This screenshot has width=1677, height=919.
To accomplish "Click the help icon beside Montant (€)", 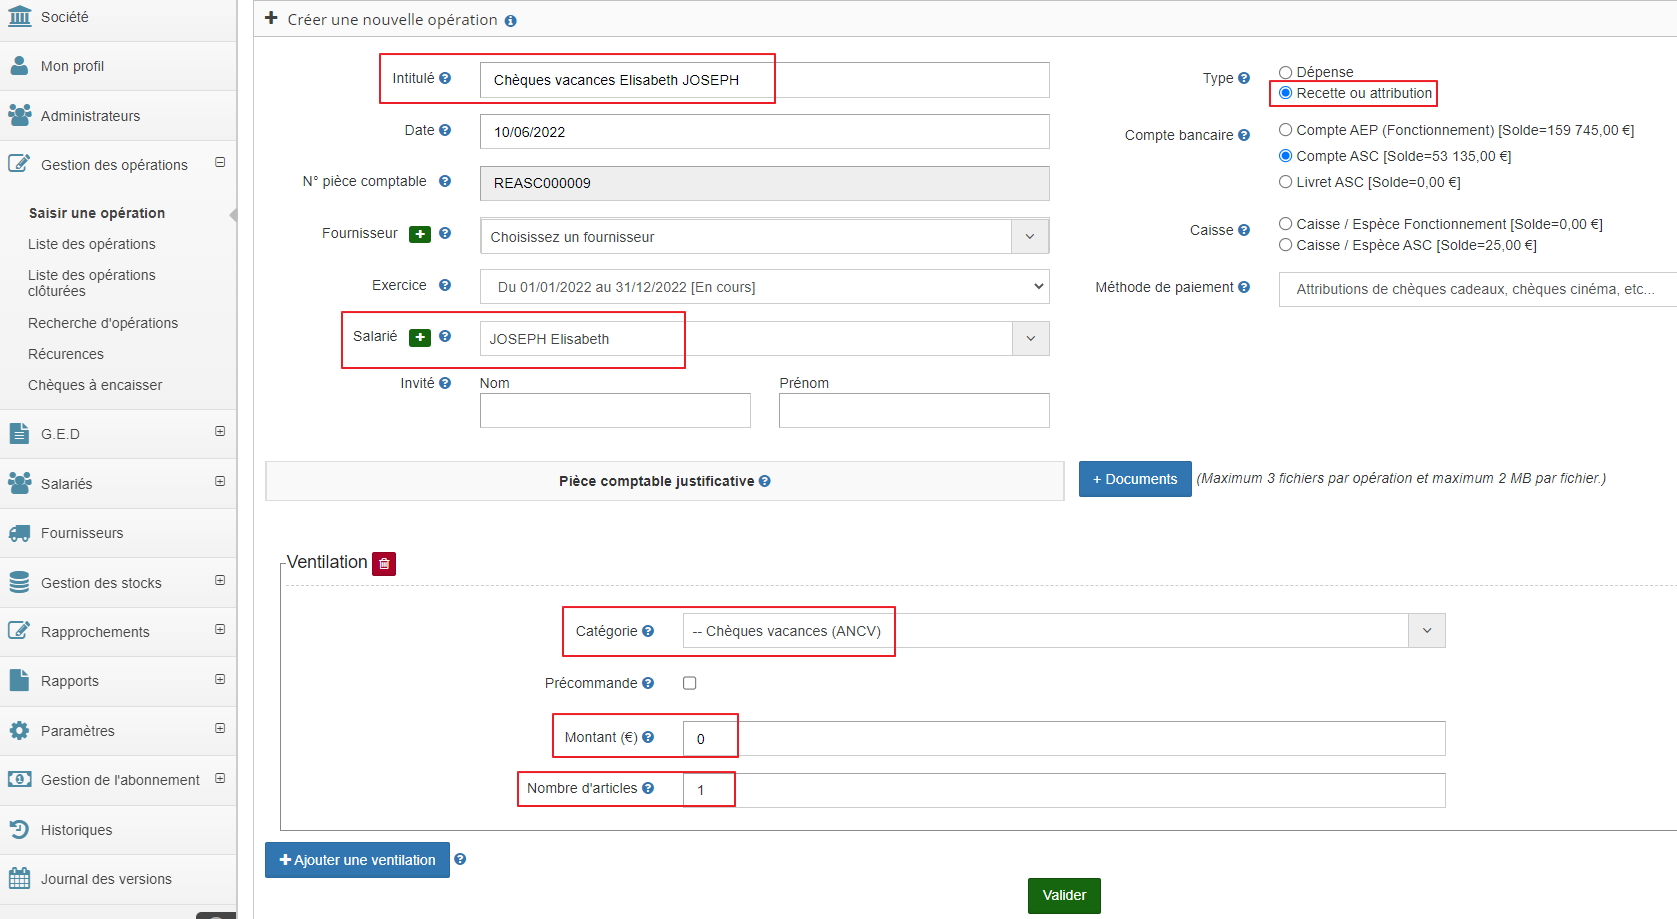I will [648, 737].
